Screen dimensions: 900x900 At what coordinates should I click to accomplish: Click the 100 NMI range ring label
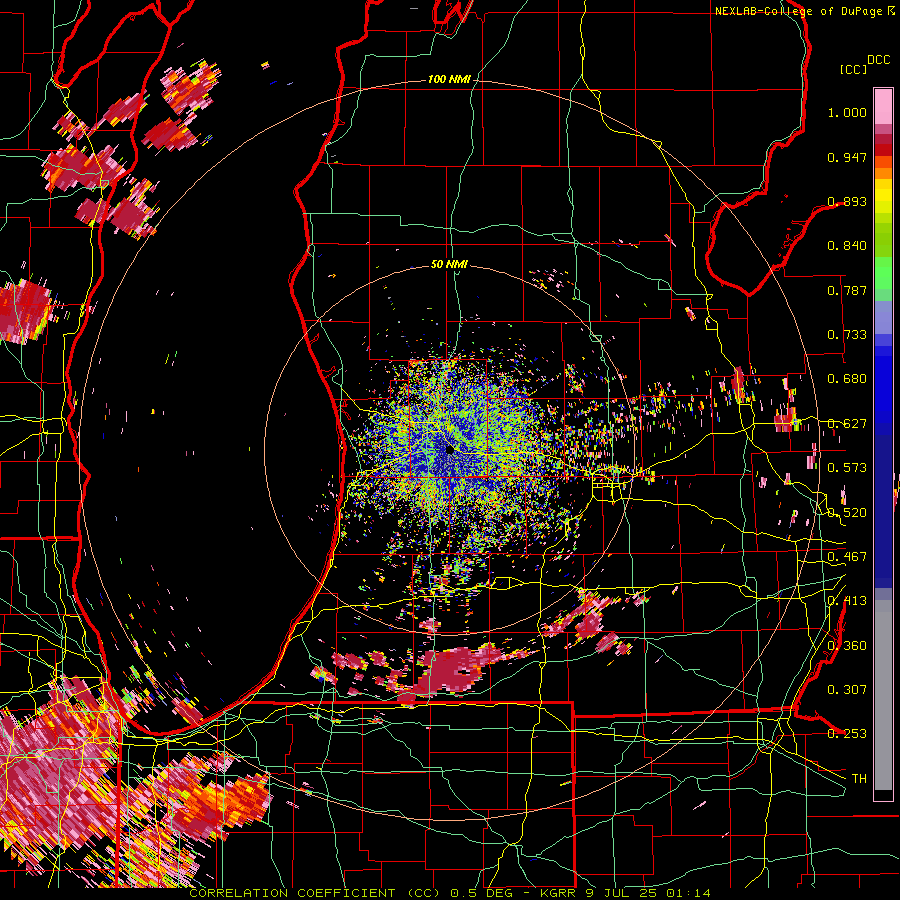point(449,79)
